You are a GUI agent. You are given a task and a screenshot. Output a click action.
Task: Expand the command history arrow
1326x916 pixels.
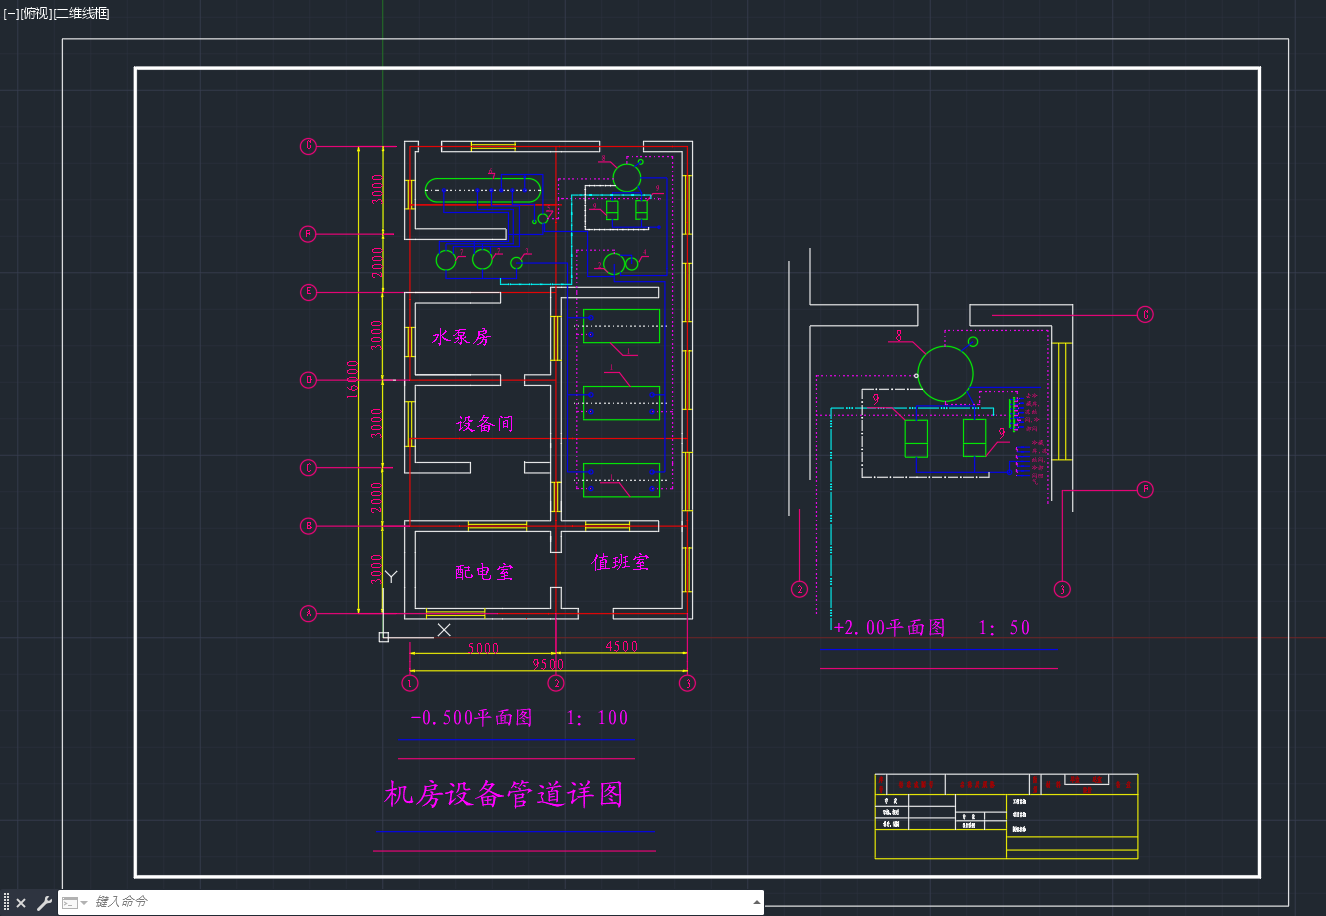point(757,902)
